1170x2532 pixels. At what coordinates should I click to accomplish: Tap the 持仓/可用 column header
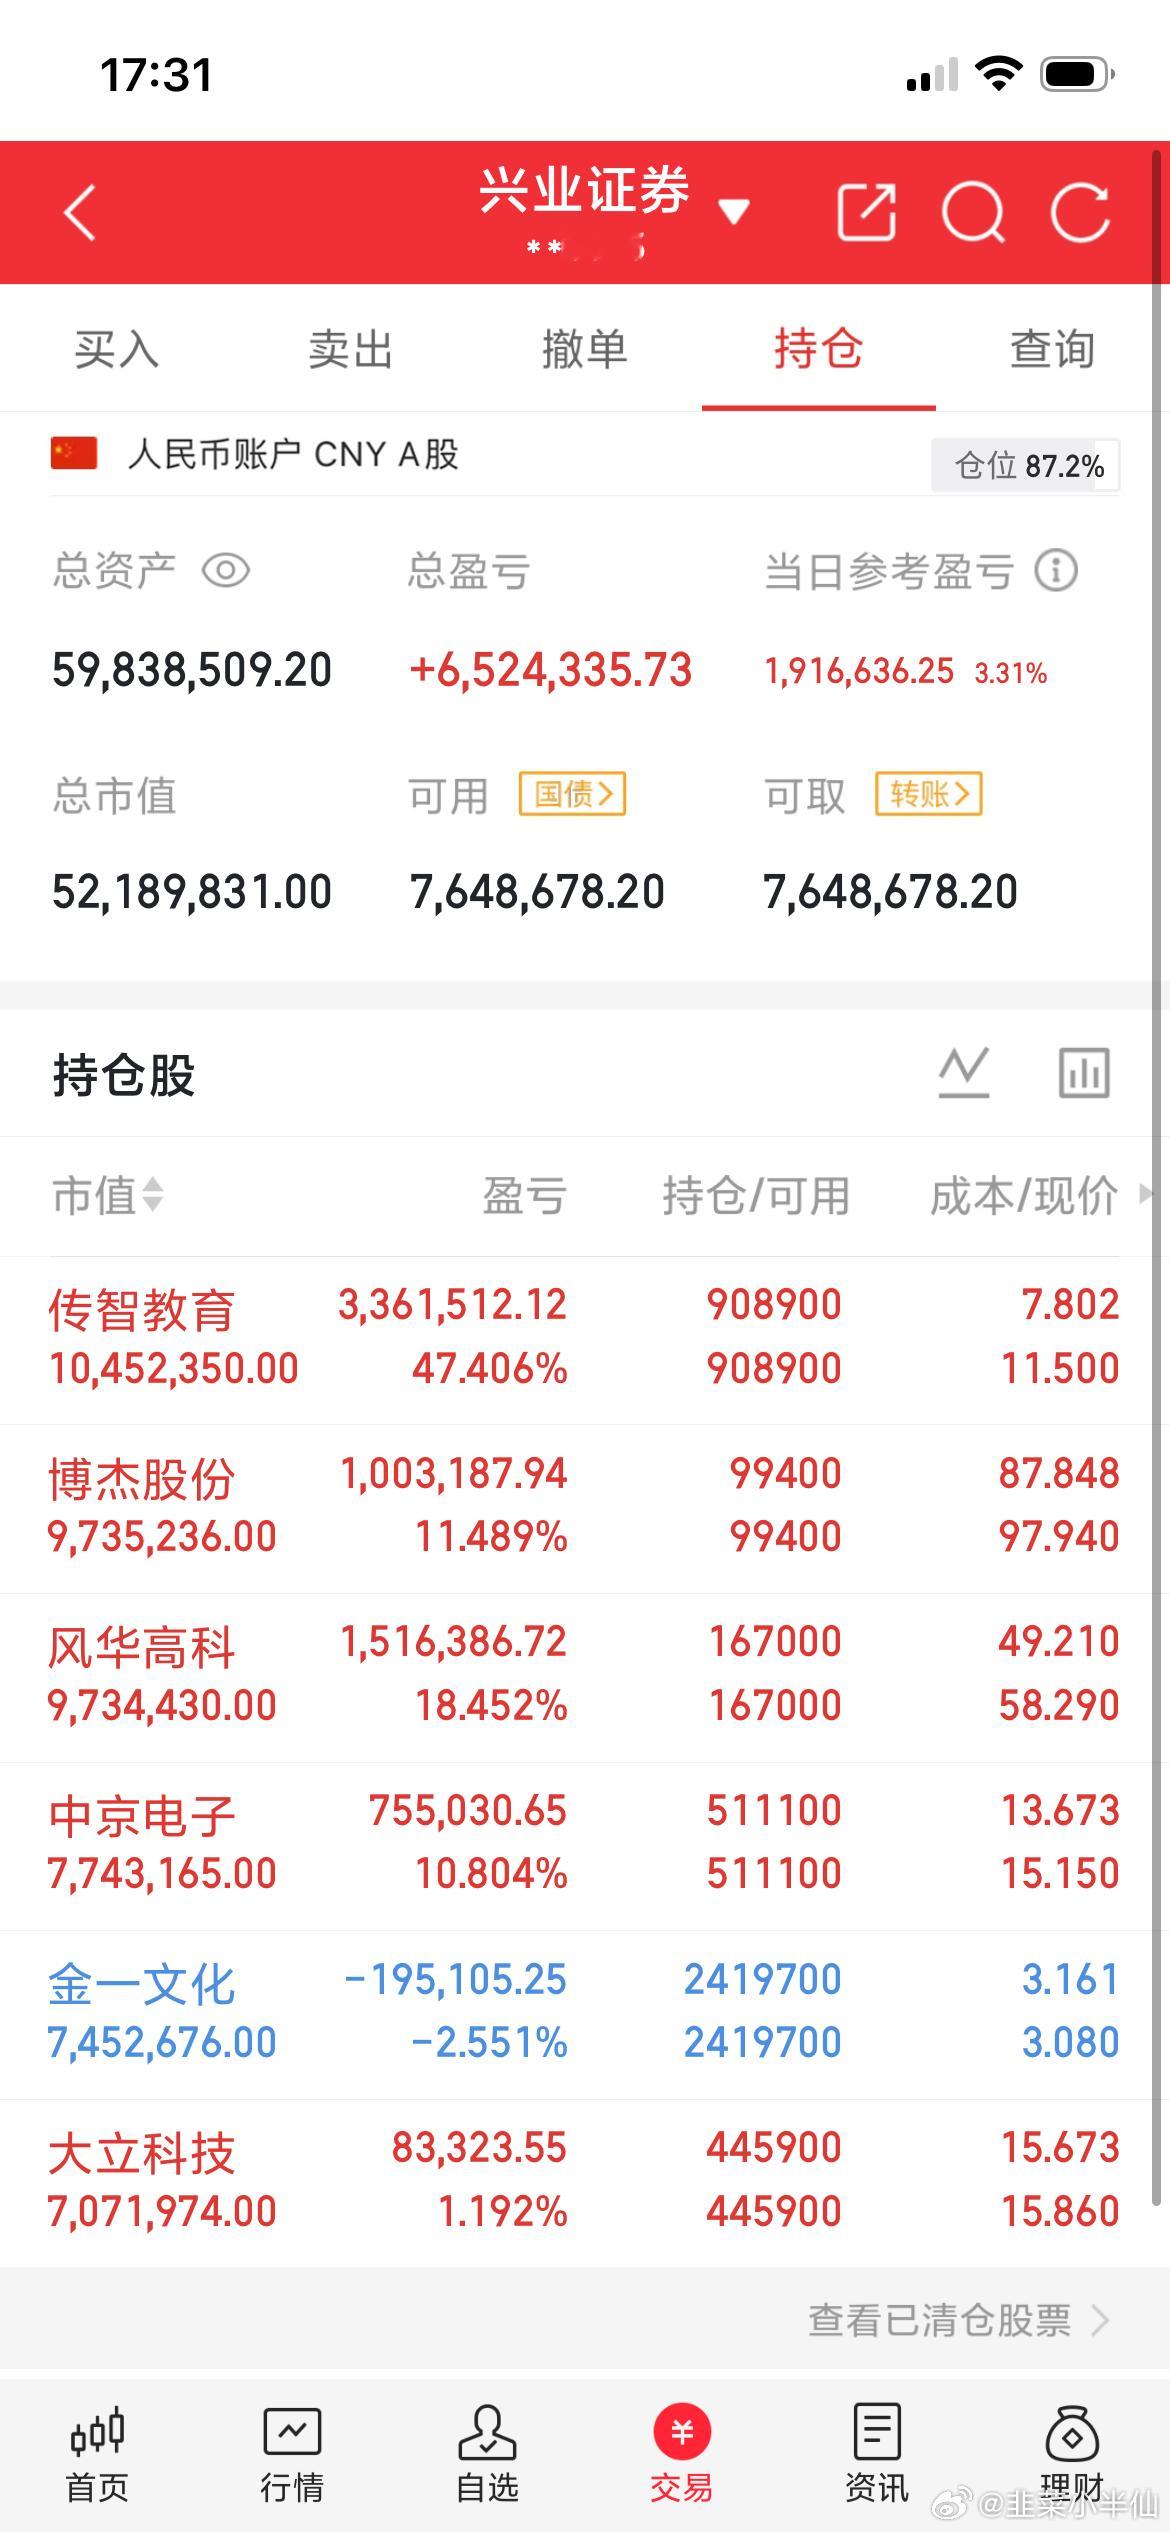click(756, 1195)
